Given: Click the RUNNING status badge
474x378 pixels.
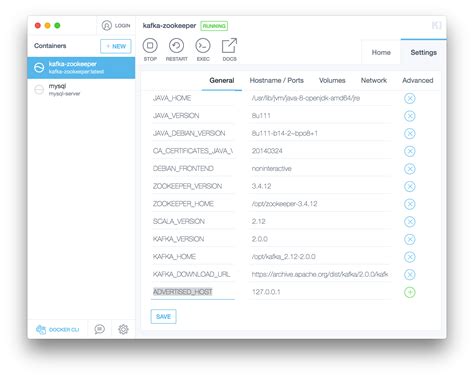Looking at the screenshot, I should pyautogui.click(x=214, y=26).
